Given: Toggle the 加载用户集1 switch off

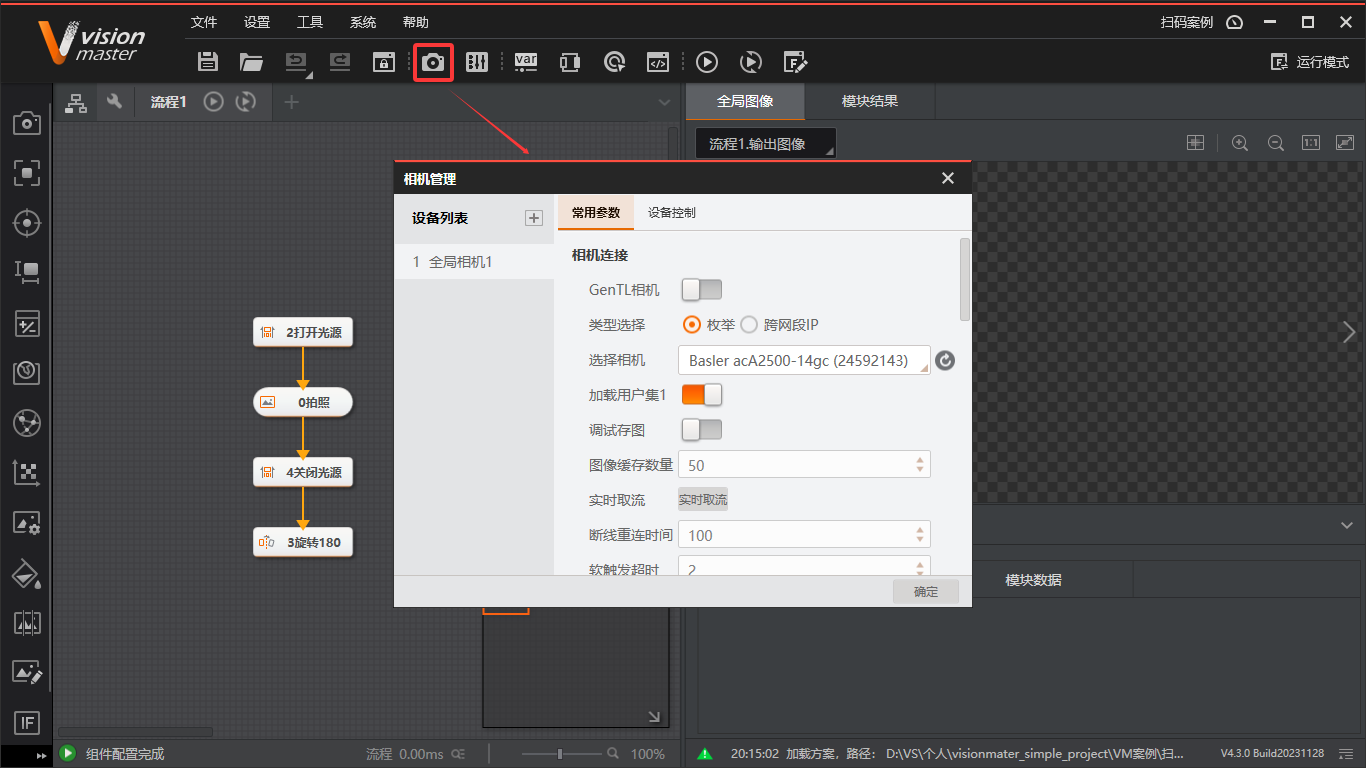Looking at the screenshot, I should click(x=701, y=395).
